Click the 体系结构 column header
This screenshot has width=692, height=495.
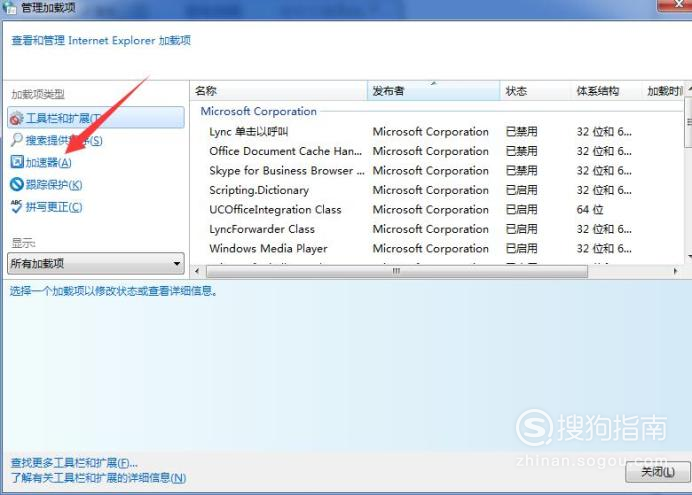[604, 91]
